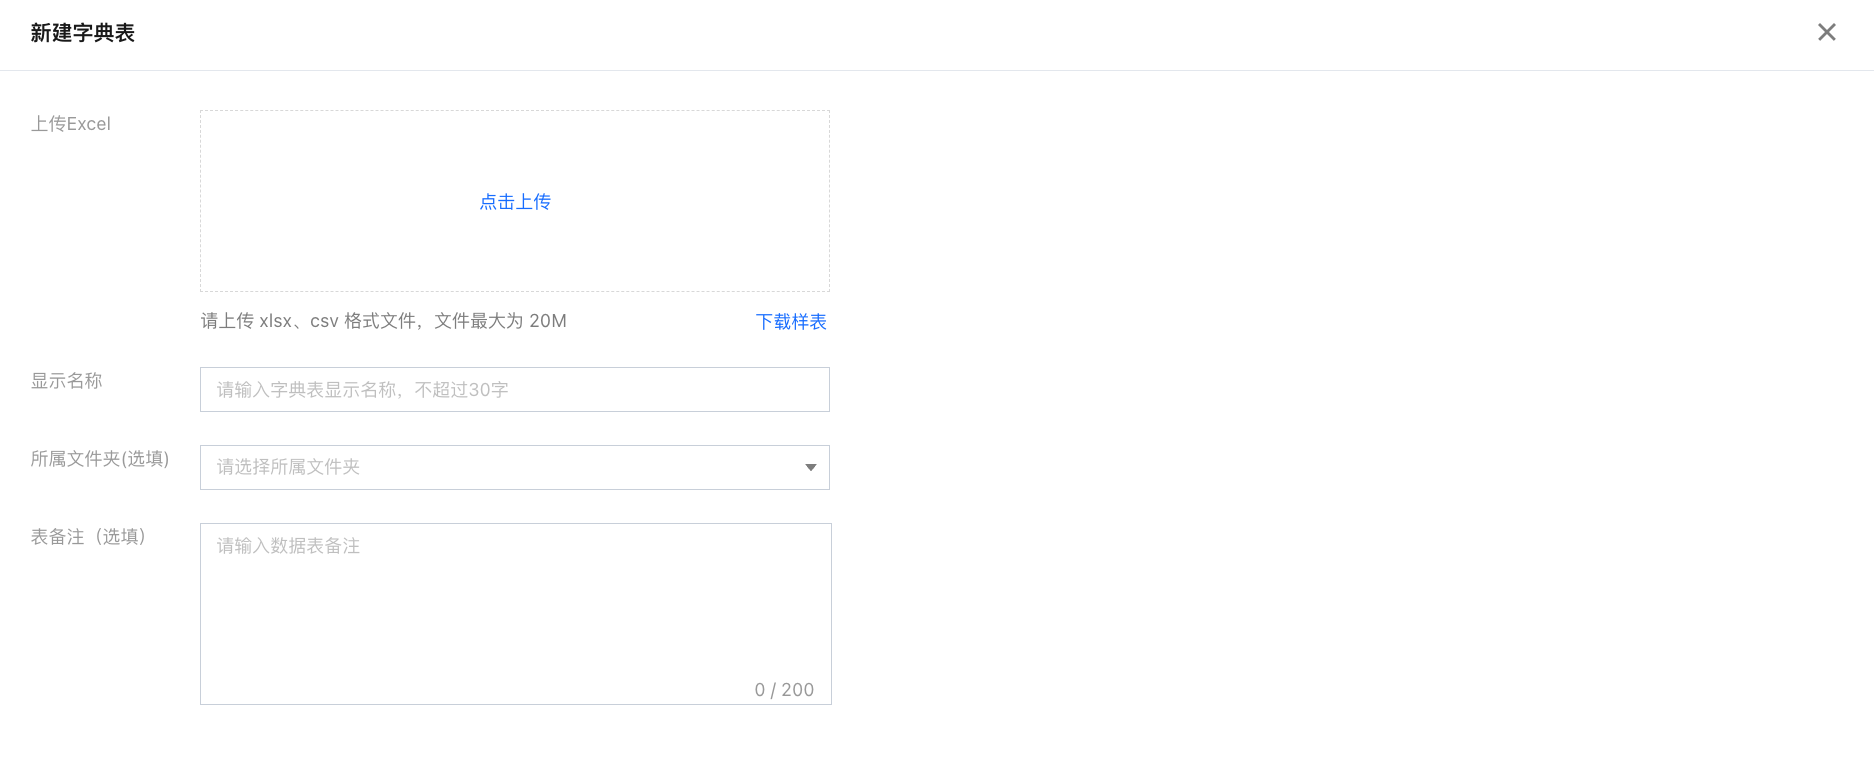Download the sample via 下载样表

pos(791,322)
